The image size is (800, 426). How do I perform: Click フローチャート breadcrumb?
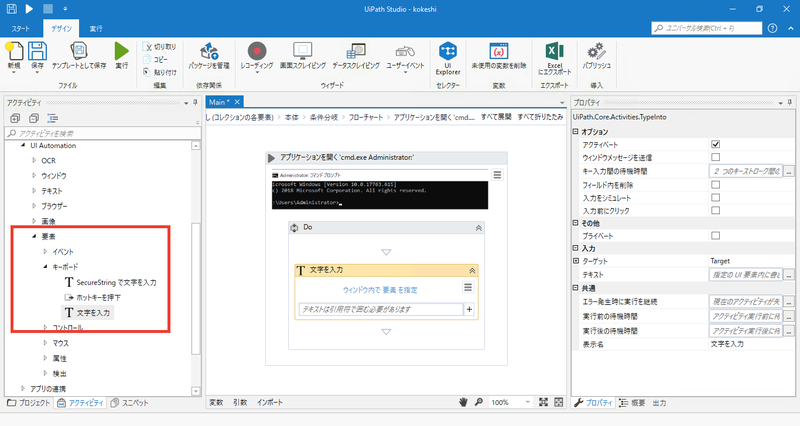365,117
